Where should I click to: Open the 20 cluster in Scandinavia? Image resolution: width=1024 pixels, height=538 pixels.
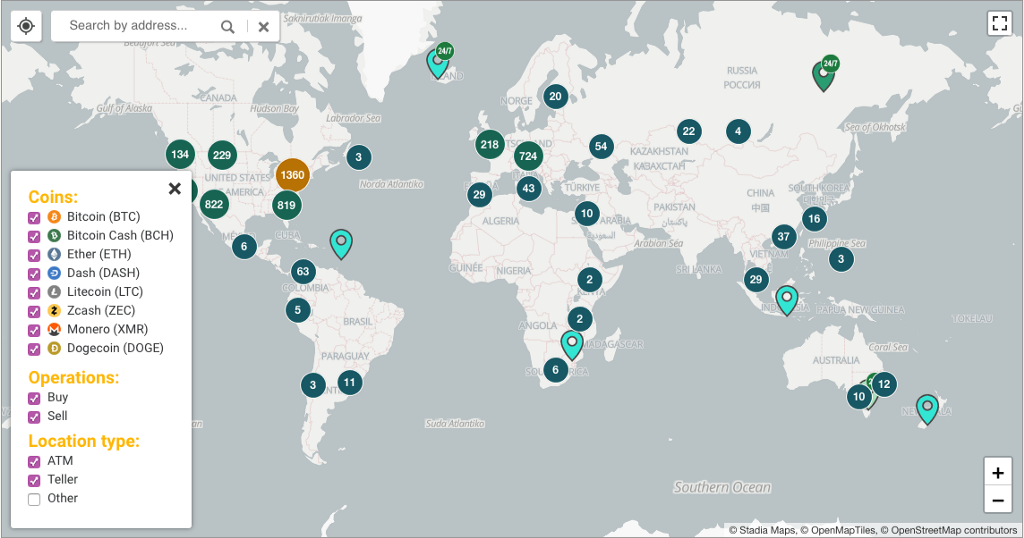click(x=556, y=97)
